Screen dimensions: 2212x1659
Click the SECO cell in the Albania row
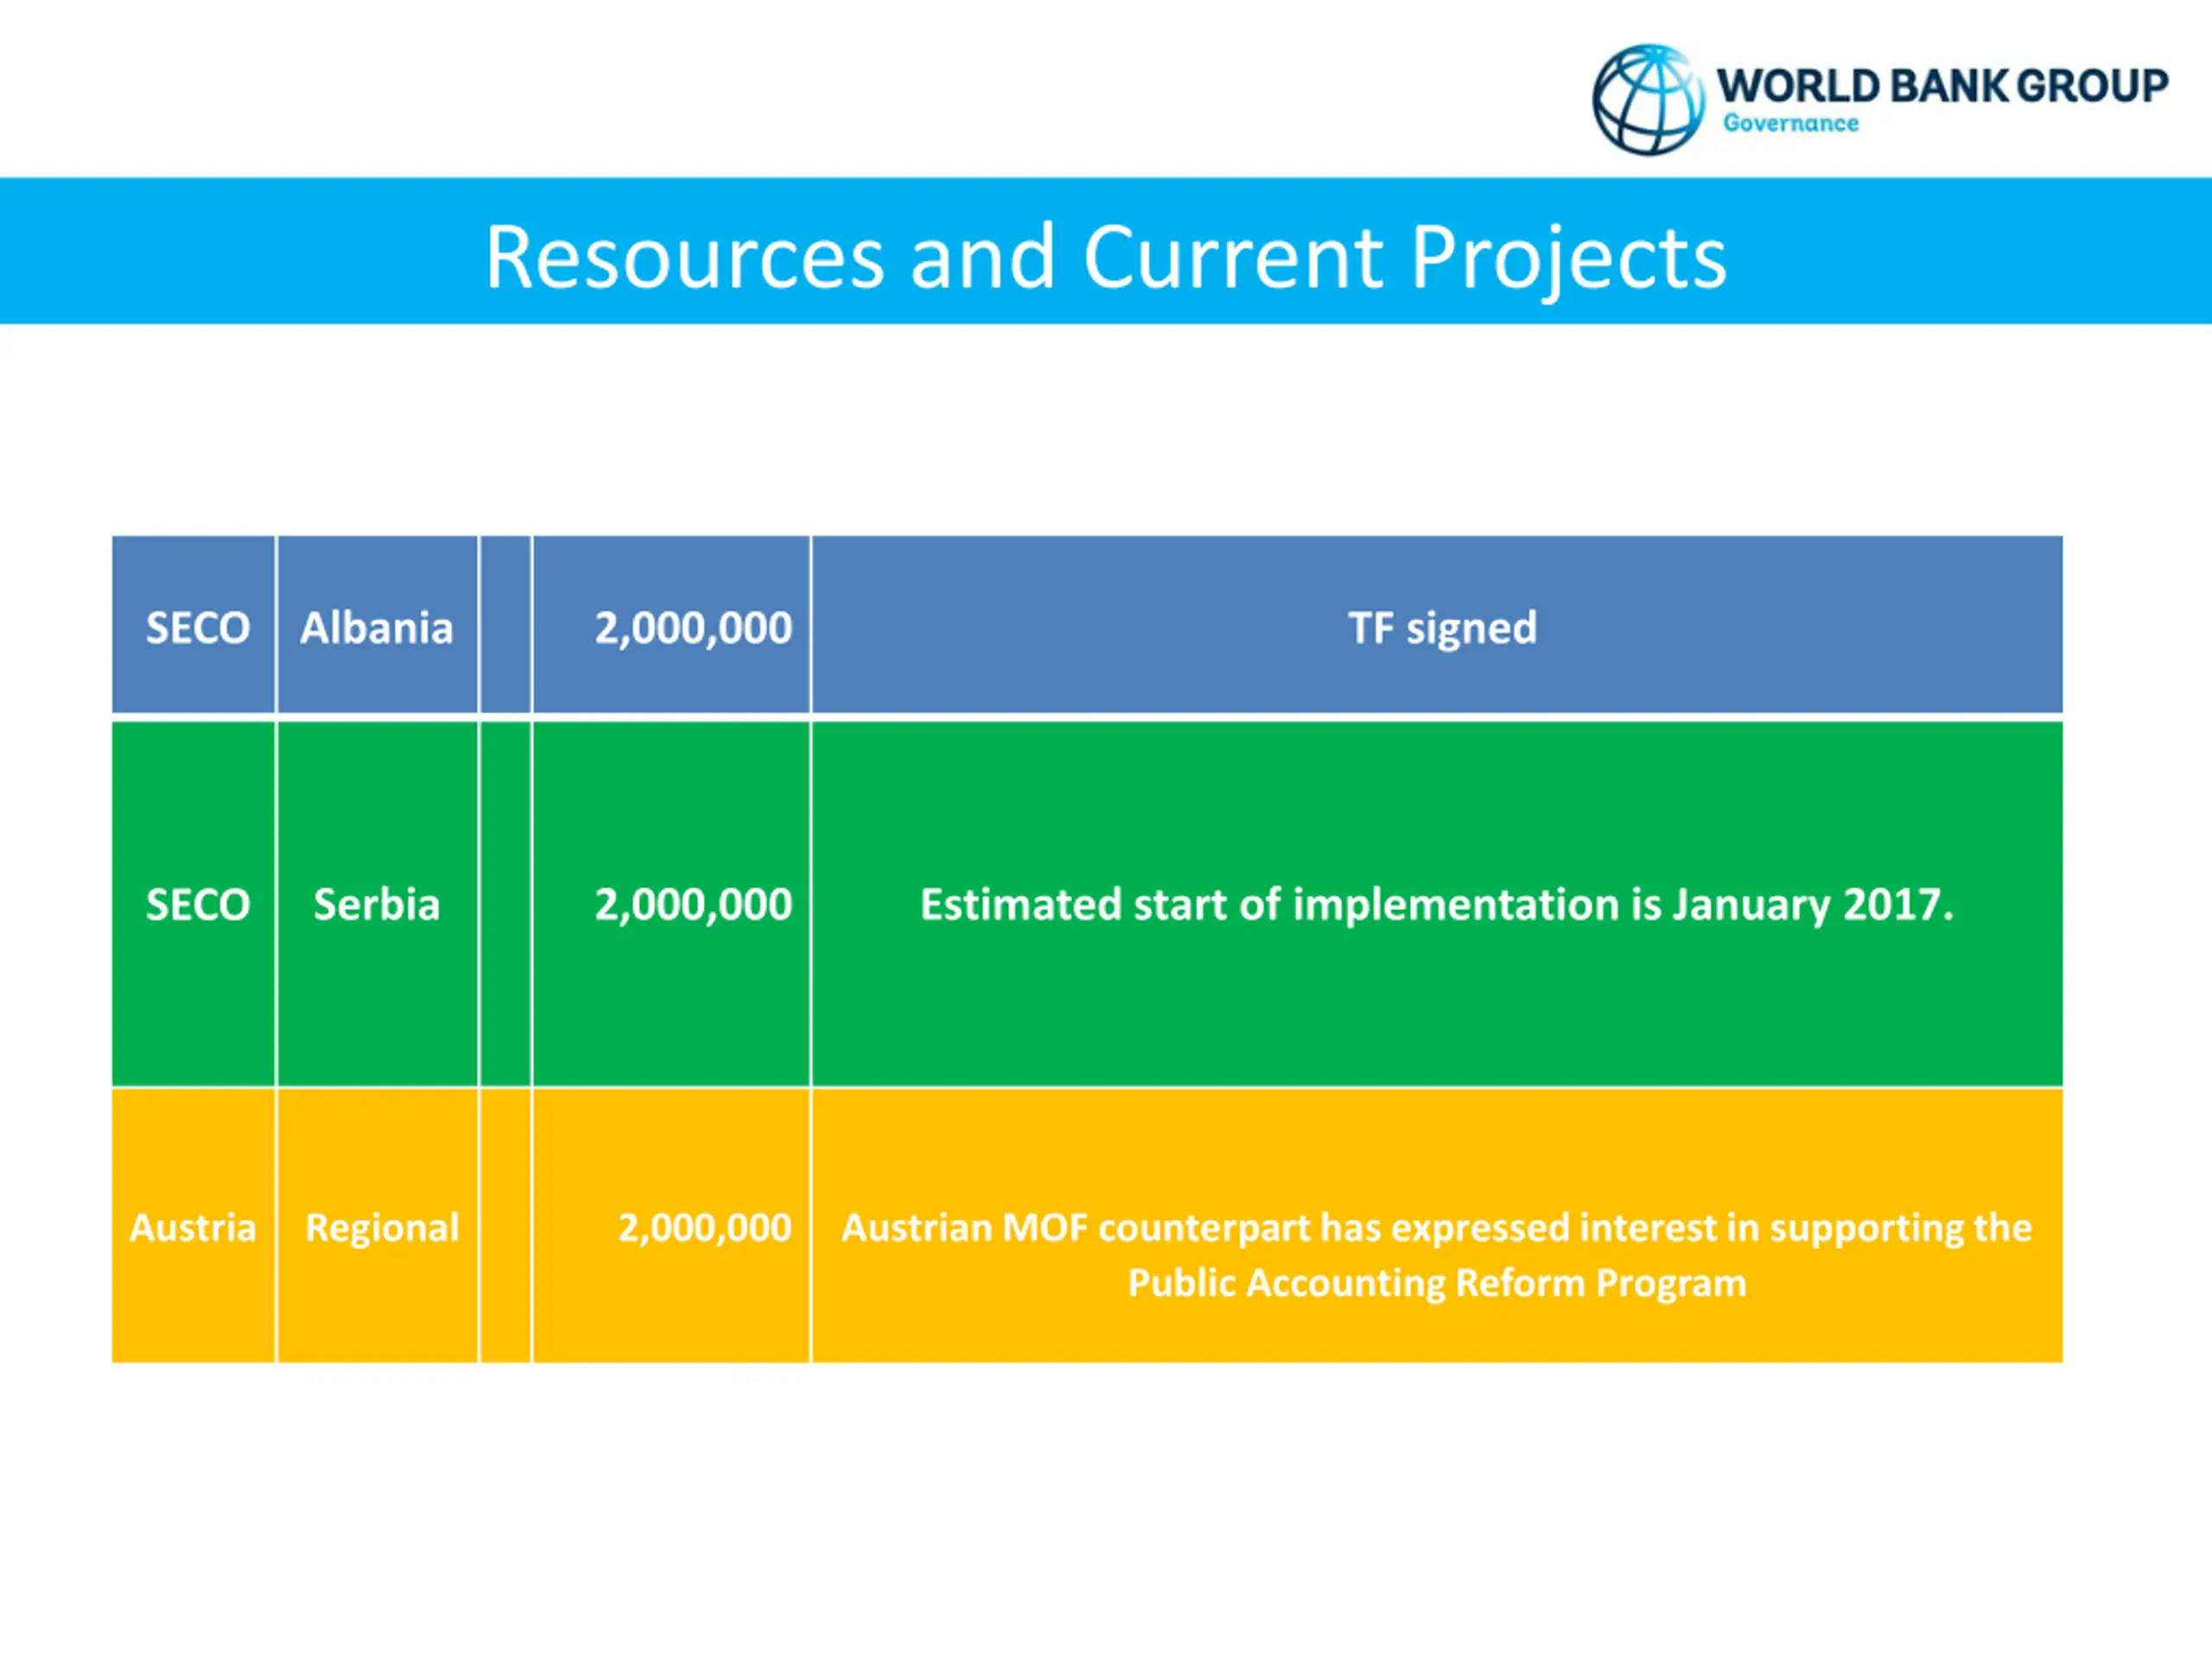(x=194, y=625)
